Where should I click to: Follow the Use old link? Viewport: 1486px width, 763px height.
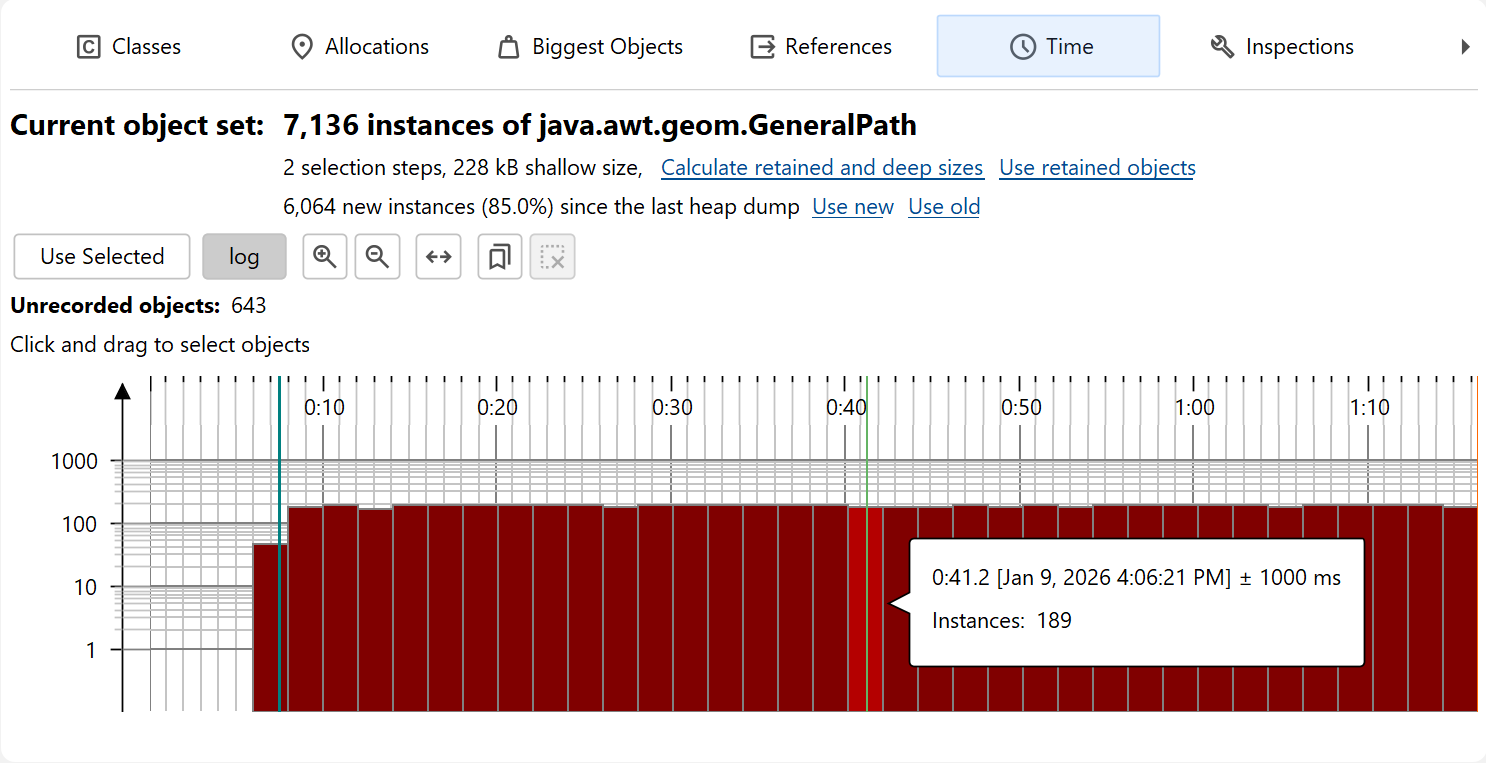(x=944, y=207)
